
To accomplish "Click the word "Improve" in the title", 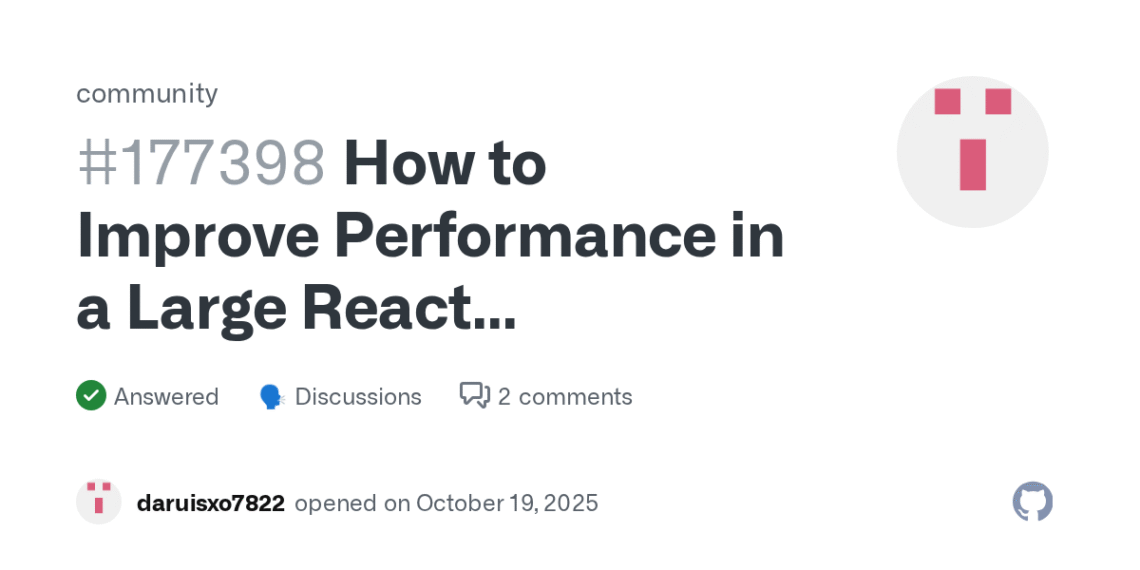I will click(197, 236).
